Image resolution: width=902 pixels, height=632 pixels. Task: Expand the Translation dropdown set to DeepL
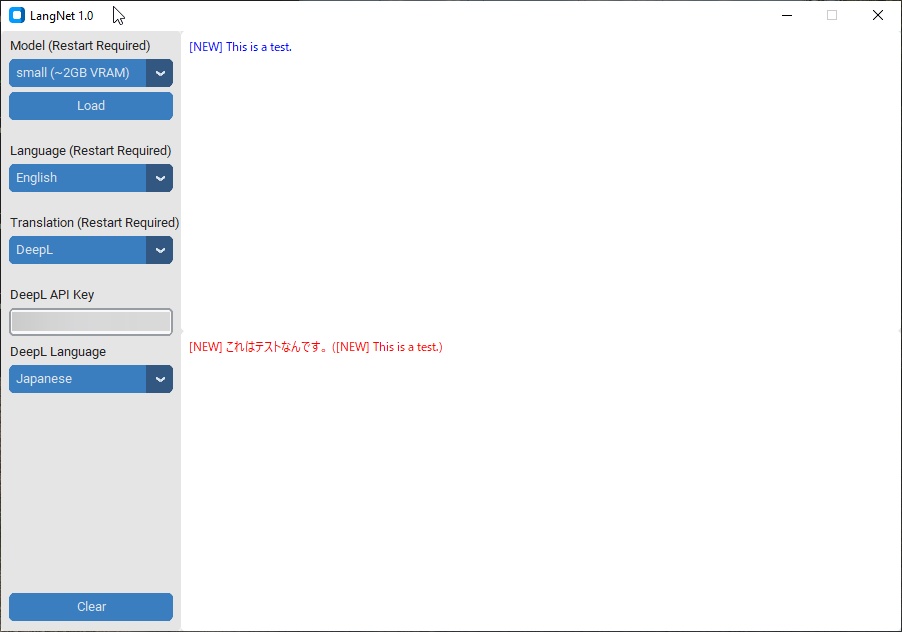(x=91, y=250)
